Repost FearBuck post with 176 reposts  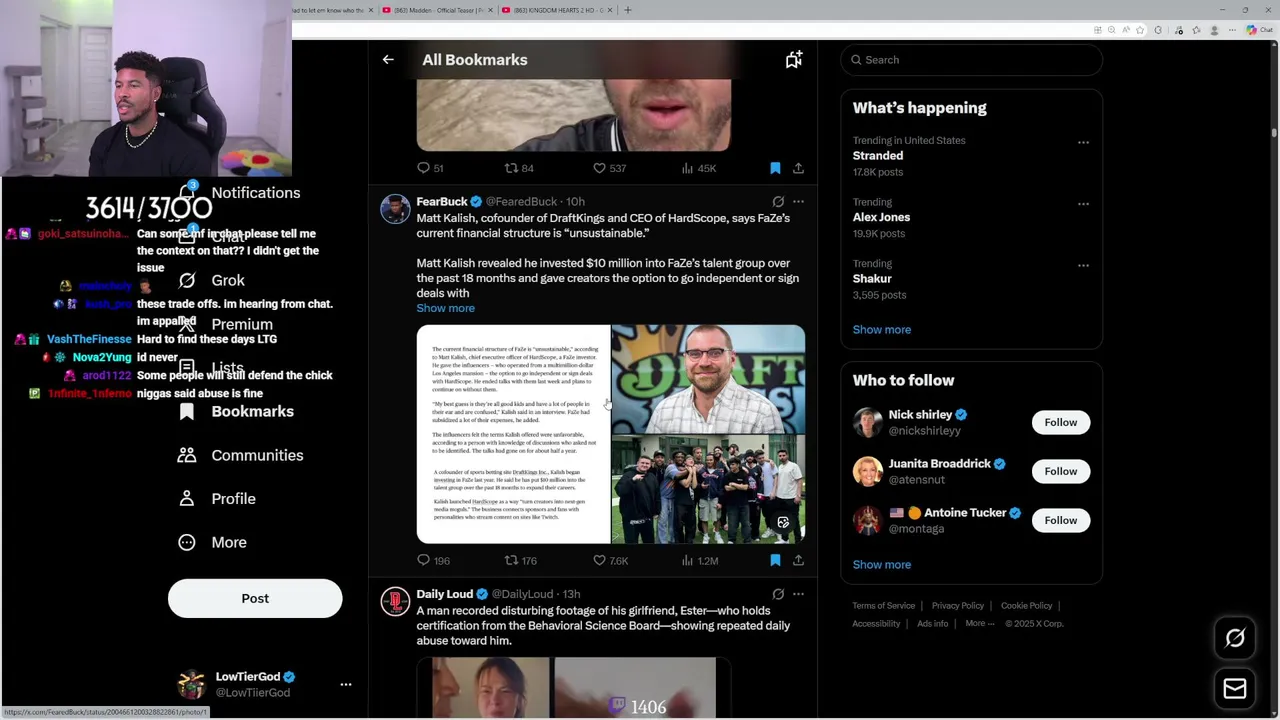[520, 561]
